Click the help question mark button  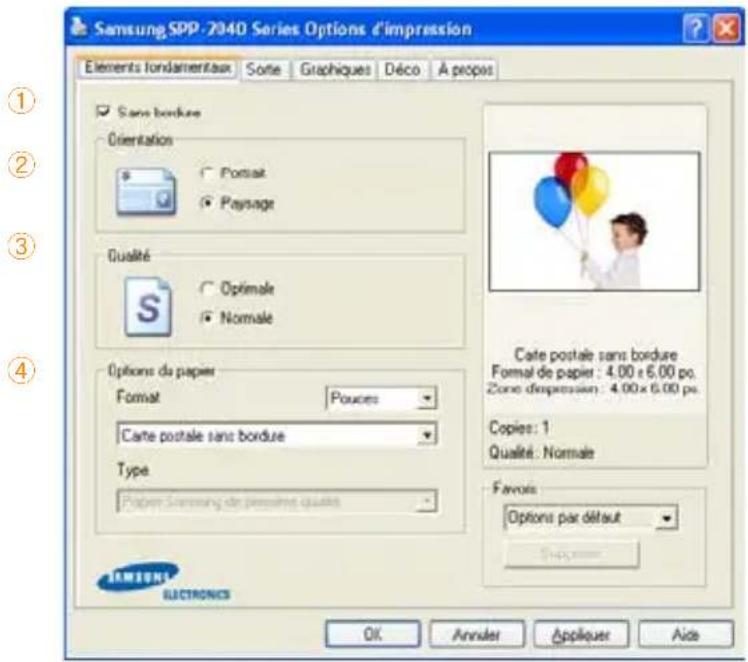click(x=696, y=29)
